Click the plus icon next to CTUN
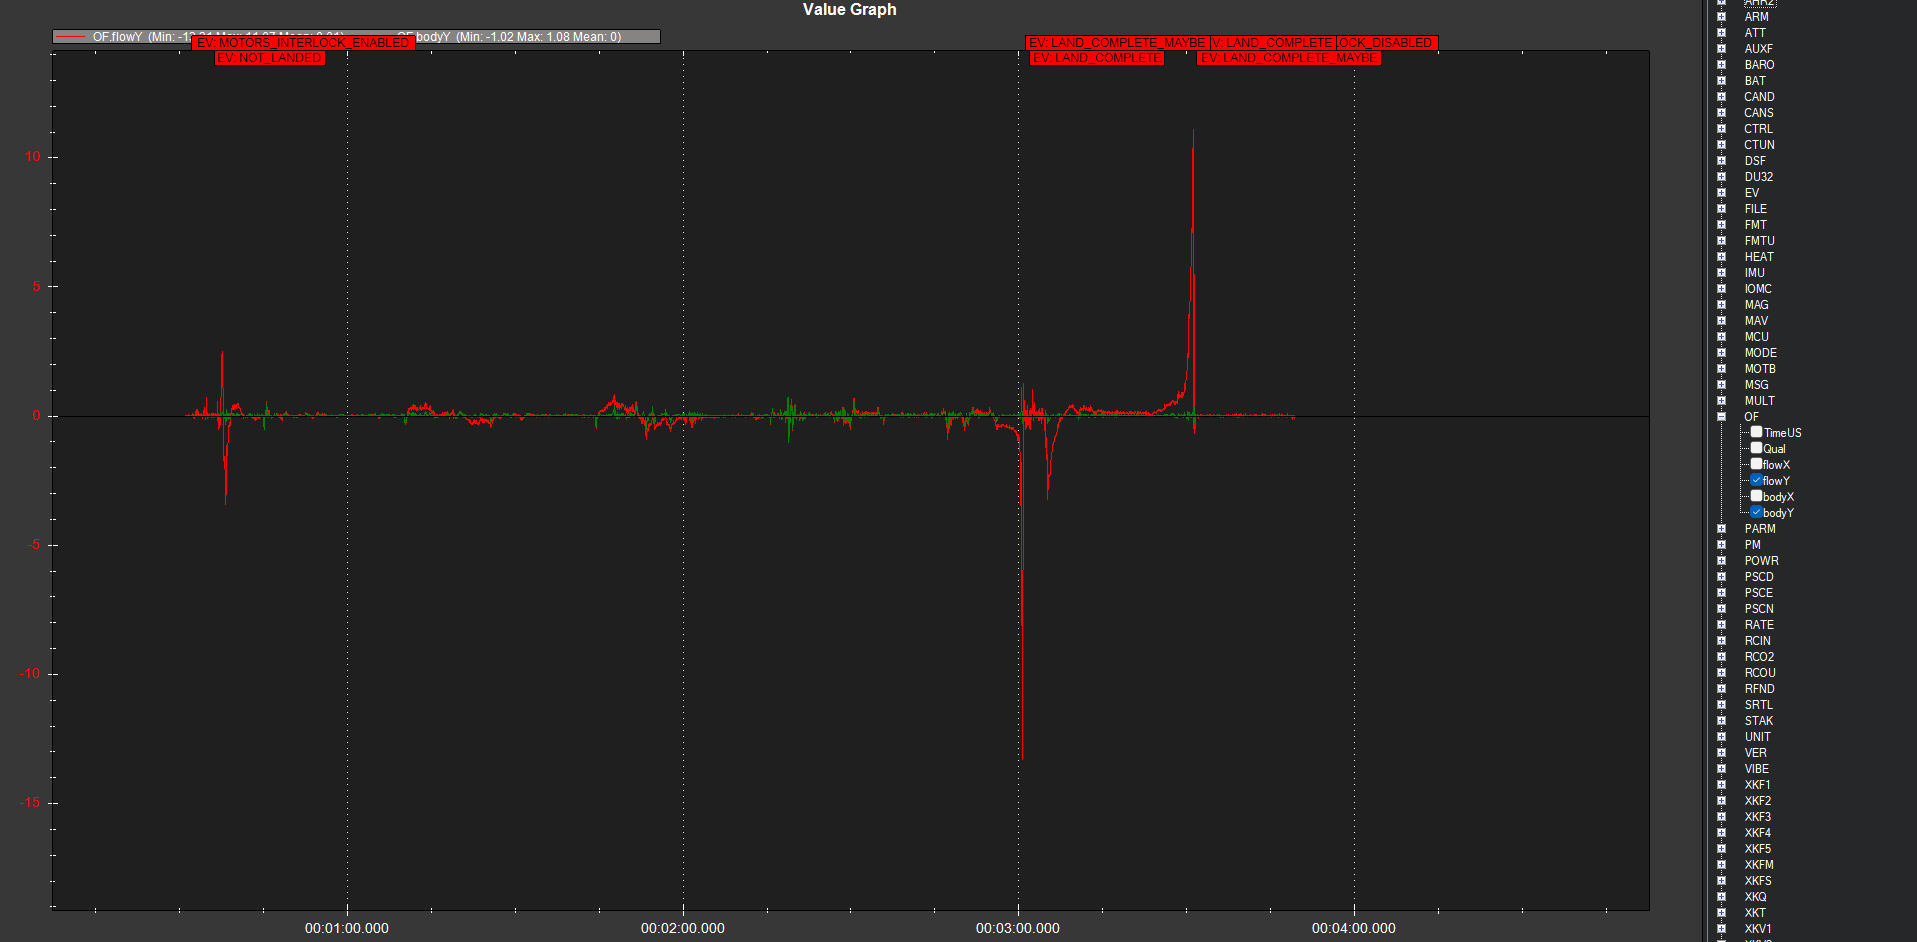Screen dimensions: 1917x942 pyautogui.click(x=1721, y=145)
